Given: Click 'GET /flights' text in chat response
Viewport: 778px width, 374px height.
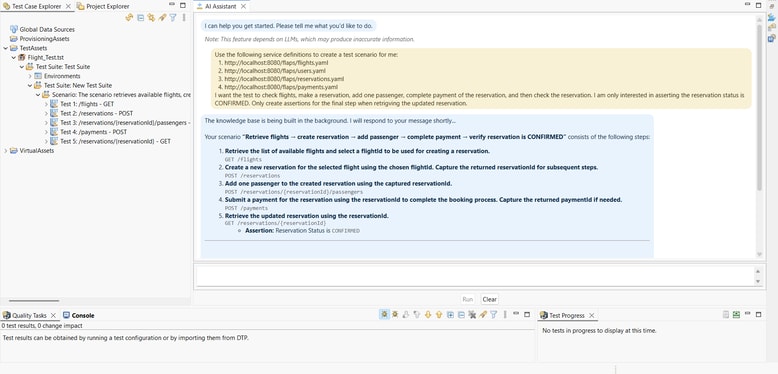Looking at the screenshot, I should 243,160.
